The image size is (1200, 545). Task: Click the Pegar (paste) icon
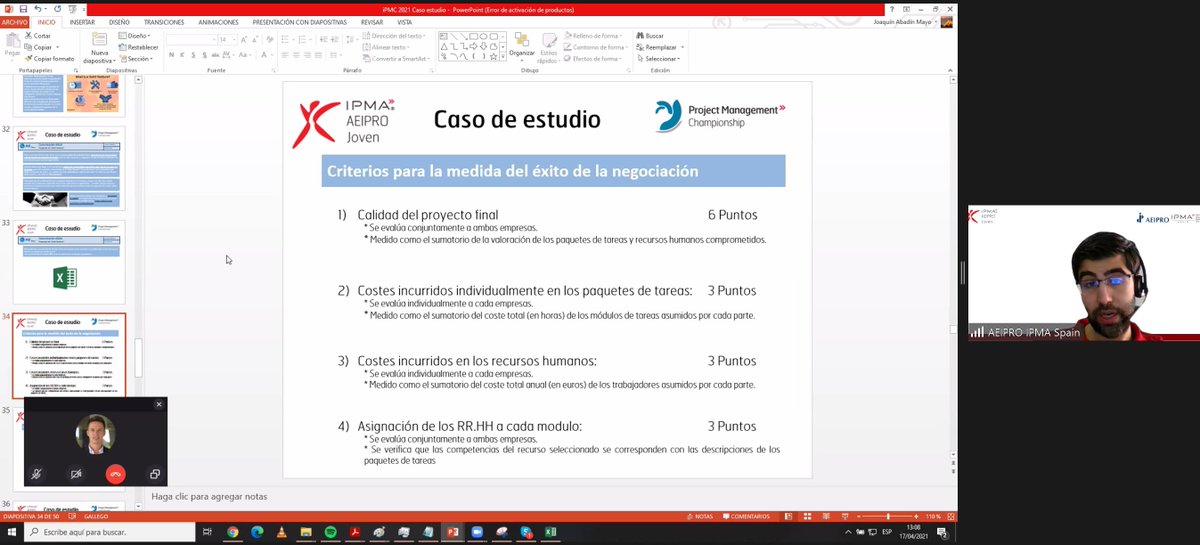point(12,42)
